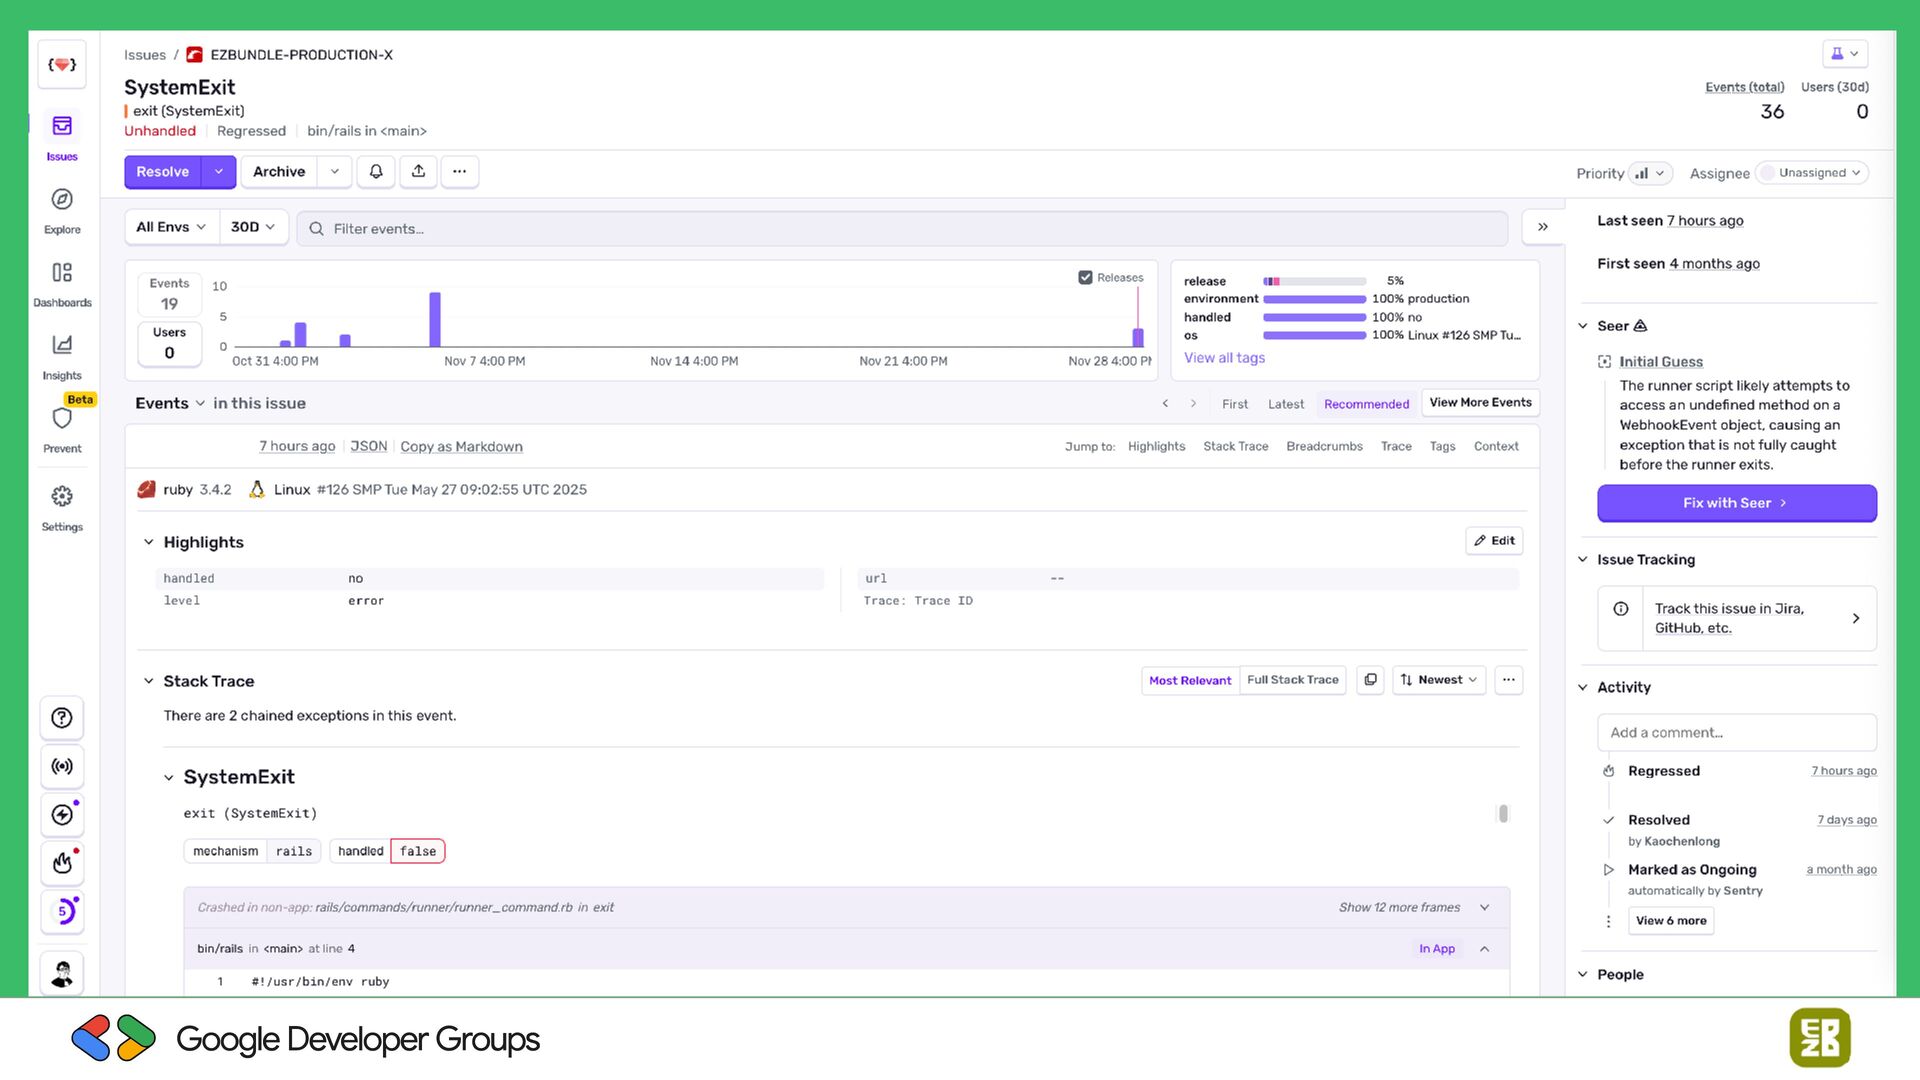This screenshot has width=1920, height=1080.
Task: Open the 30D time range dropdown
Action: [252, 227]
